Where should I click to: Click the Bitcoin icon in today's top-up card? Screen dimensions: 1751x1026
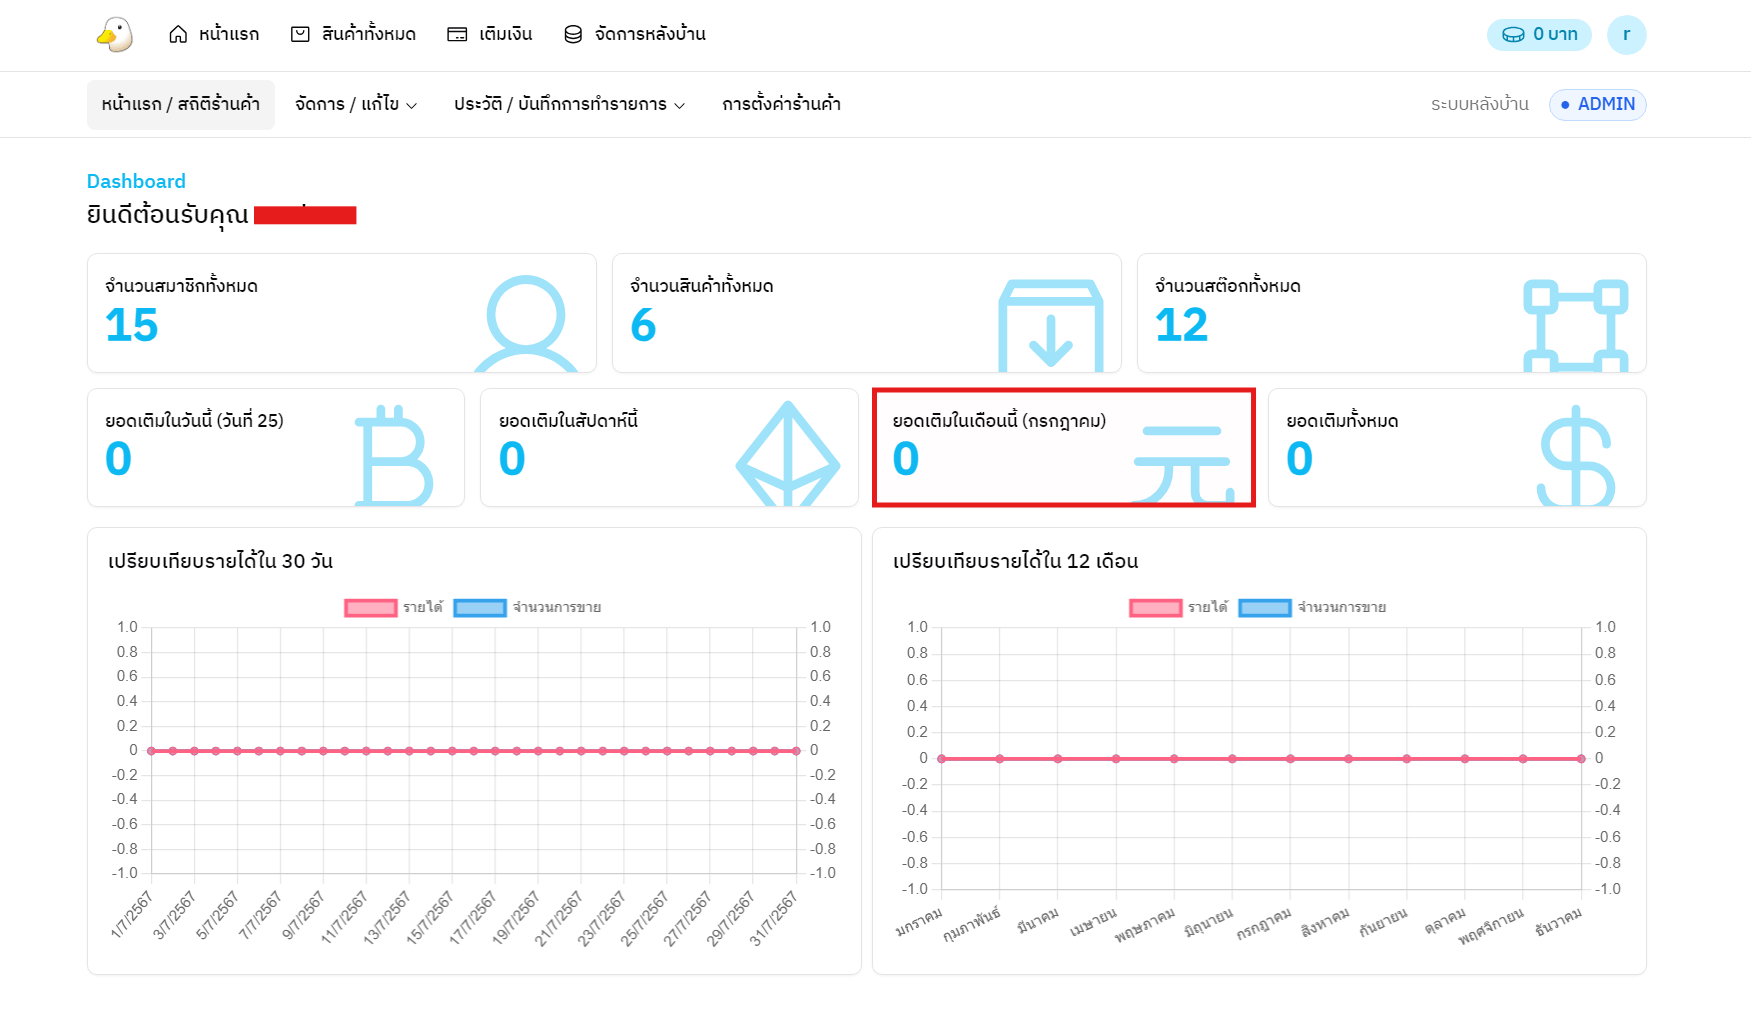coord(394,455)
